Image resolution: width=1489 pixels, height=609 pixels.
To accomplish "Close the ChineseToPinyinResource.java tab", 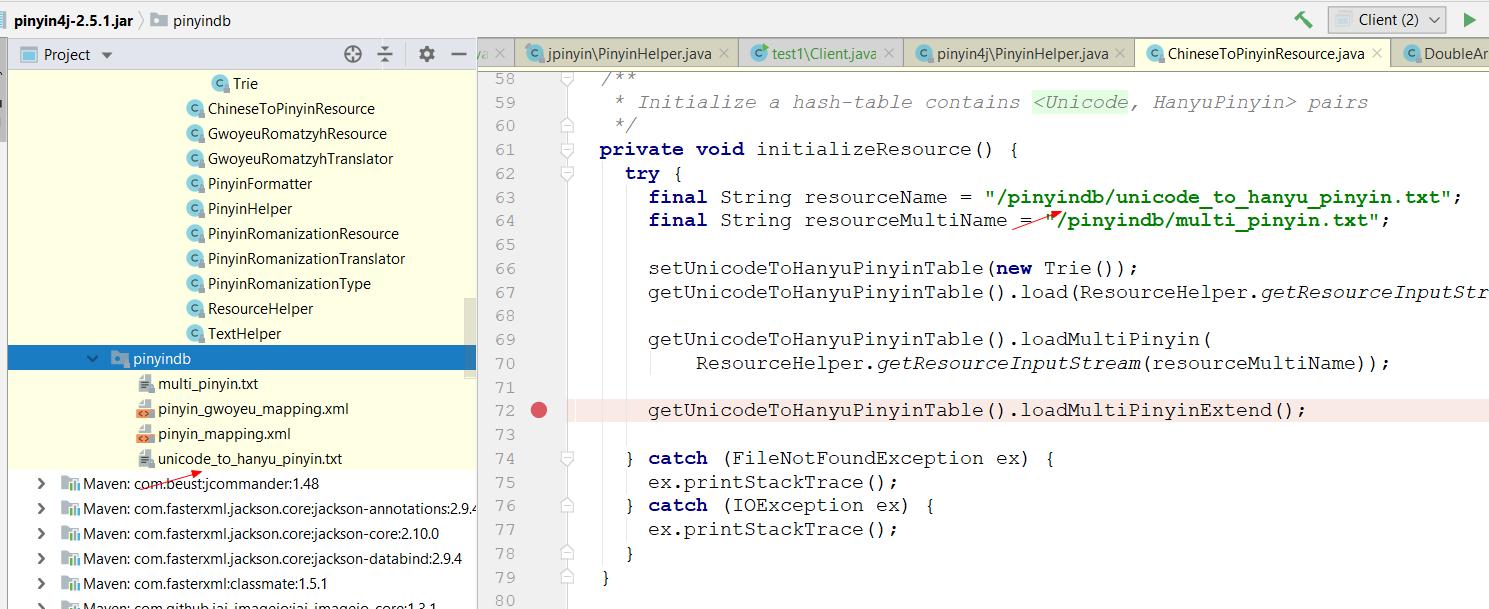I will click(1377, 54).
